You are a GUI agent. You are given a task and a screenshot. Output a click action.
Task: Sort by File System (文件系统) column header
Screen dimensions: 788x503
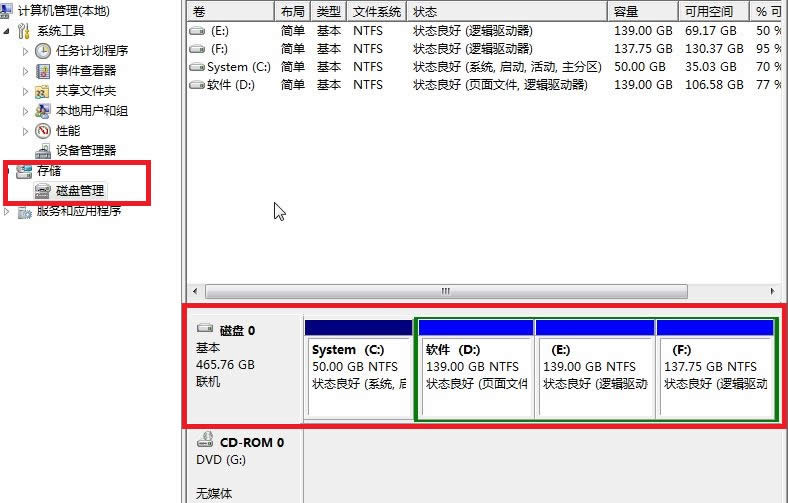(x=377, y=11)
